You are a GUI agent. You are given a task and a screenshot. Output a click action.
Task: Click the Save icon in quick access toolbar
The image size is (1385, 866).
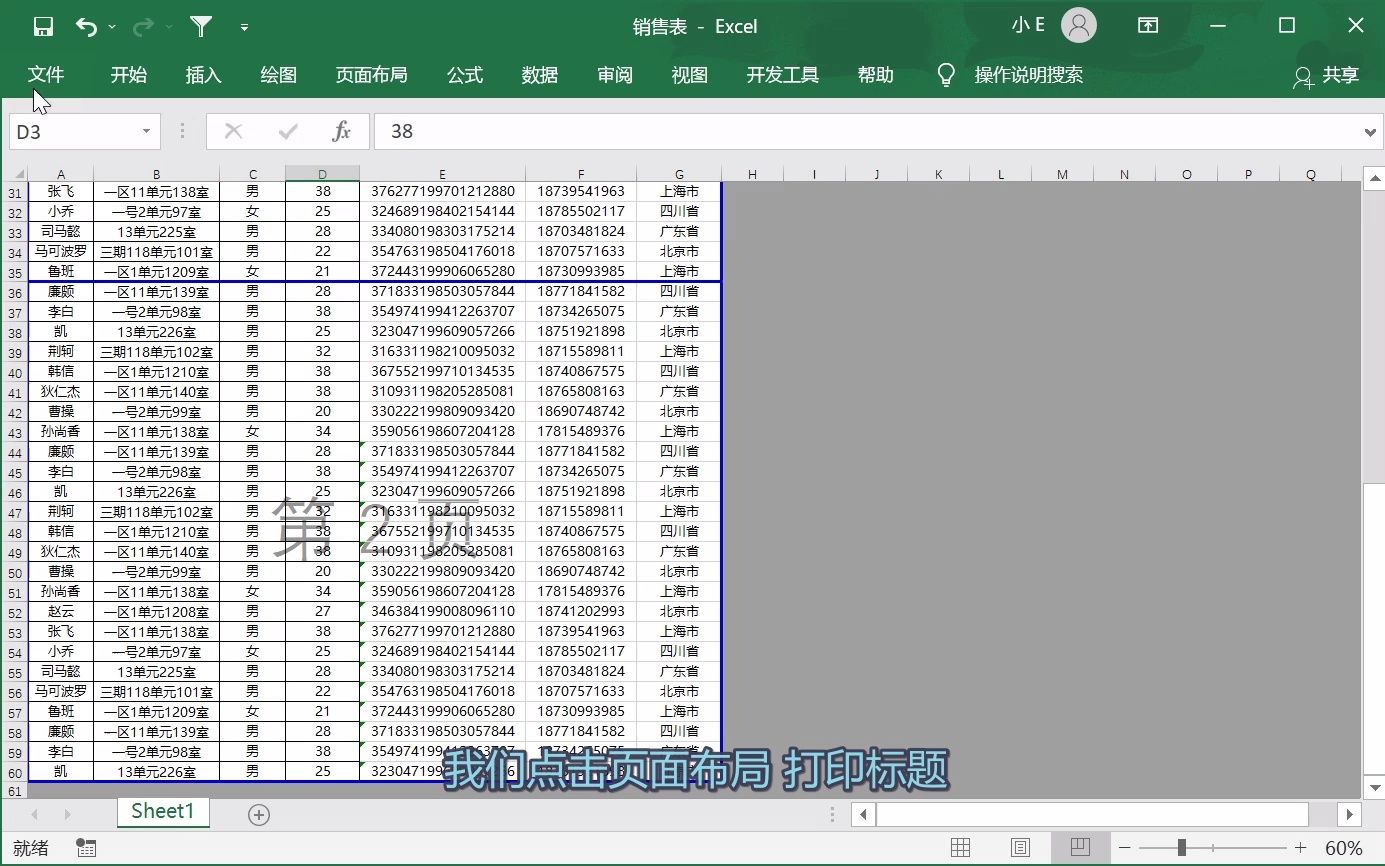[43, 27]
